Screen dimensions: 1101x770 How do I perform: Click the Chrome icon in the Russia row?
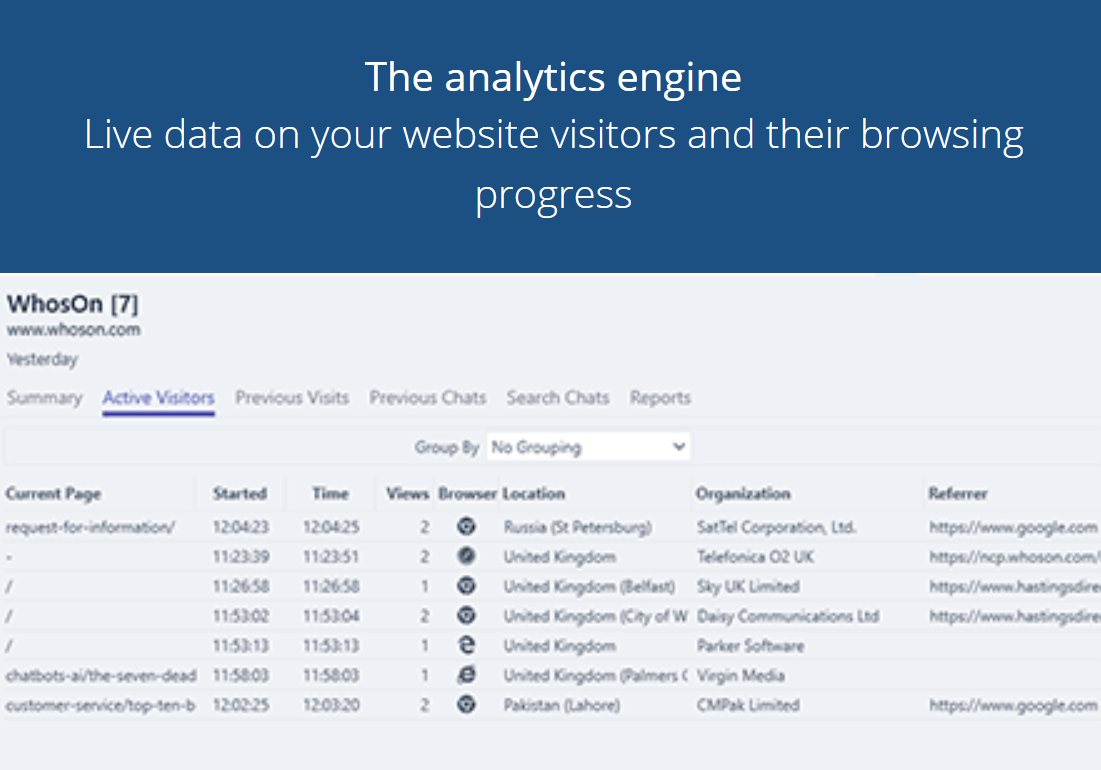coord(466,526)
